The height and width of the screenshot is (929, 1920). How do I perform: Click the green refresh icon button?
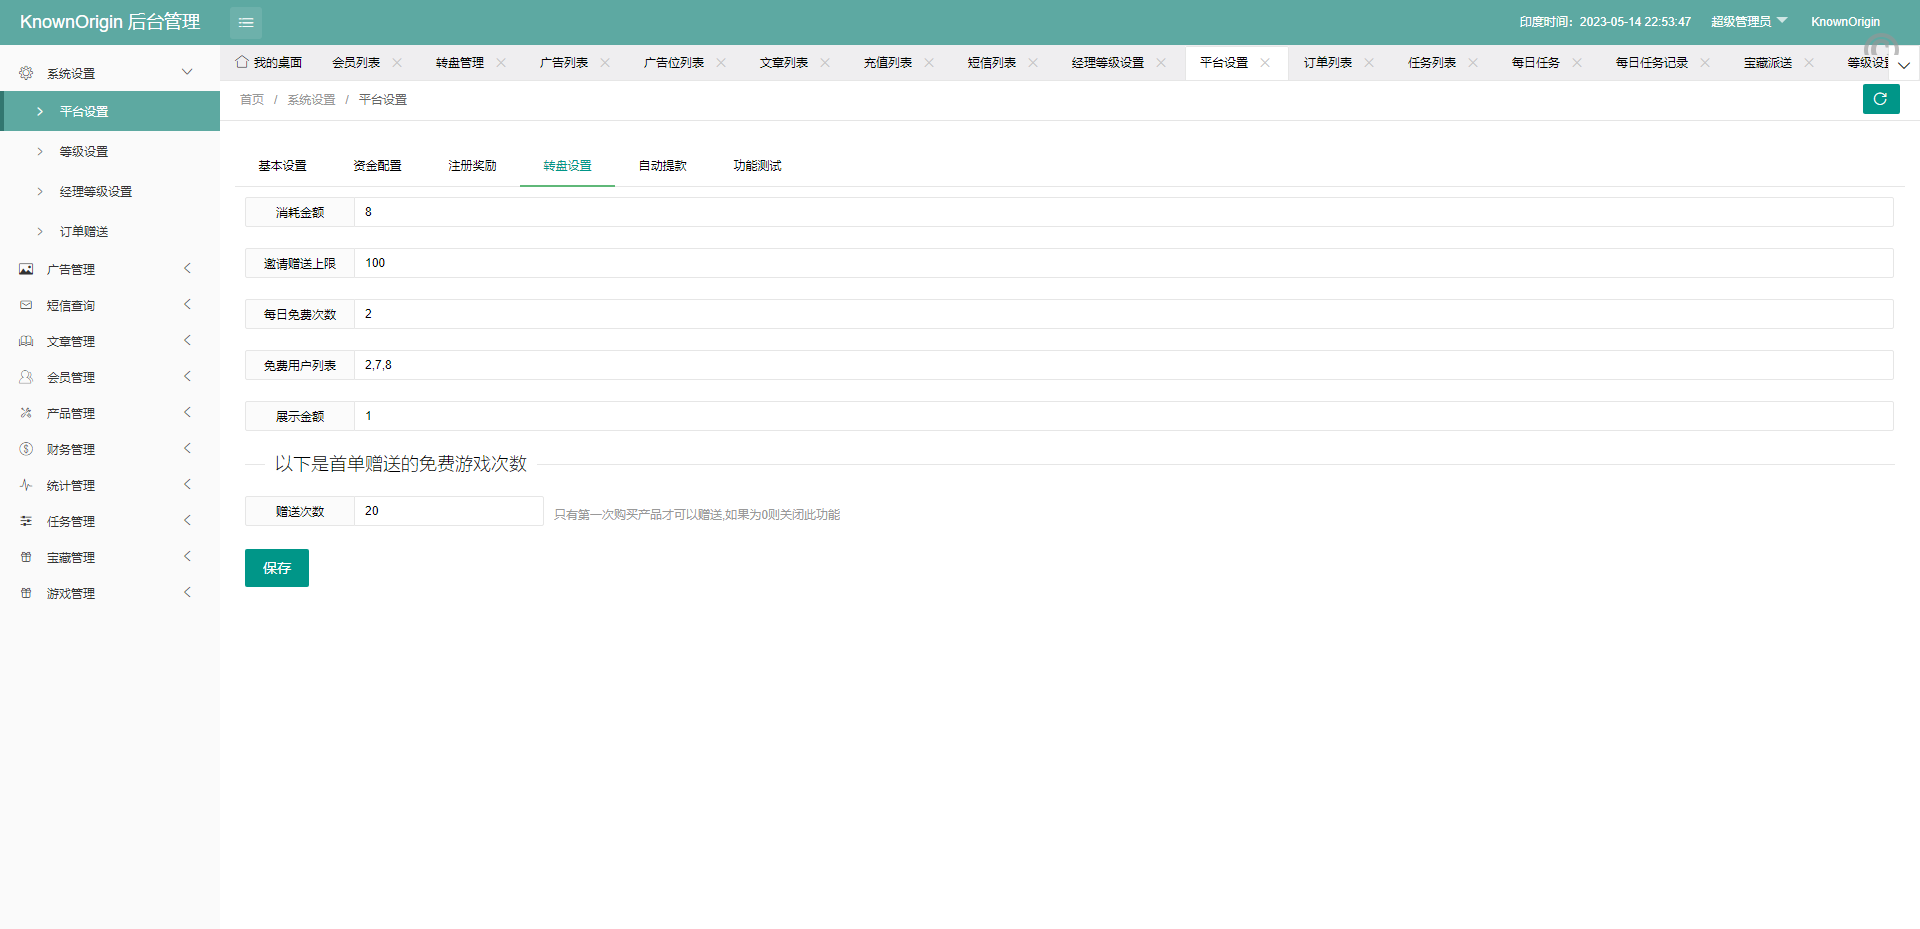[x=1880, y=99]
